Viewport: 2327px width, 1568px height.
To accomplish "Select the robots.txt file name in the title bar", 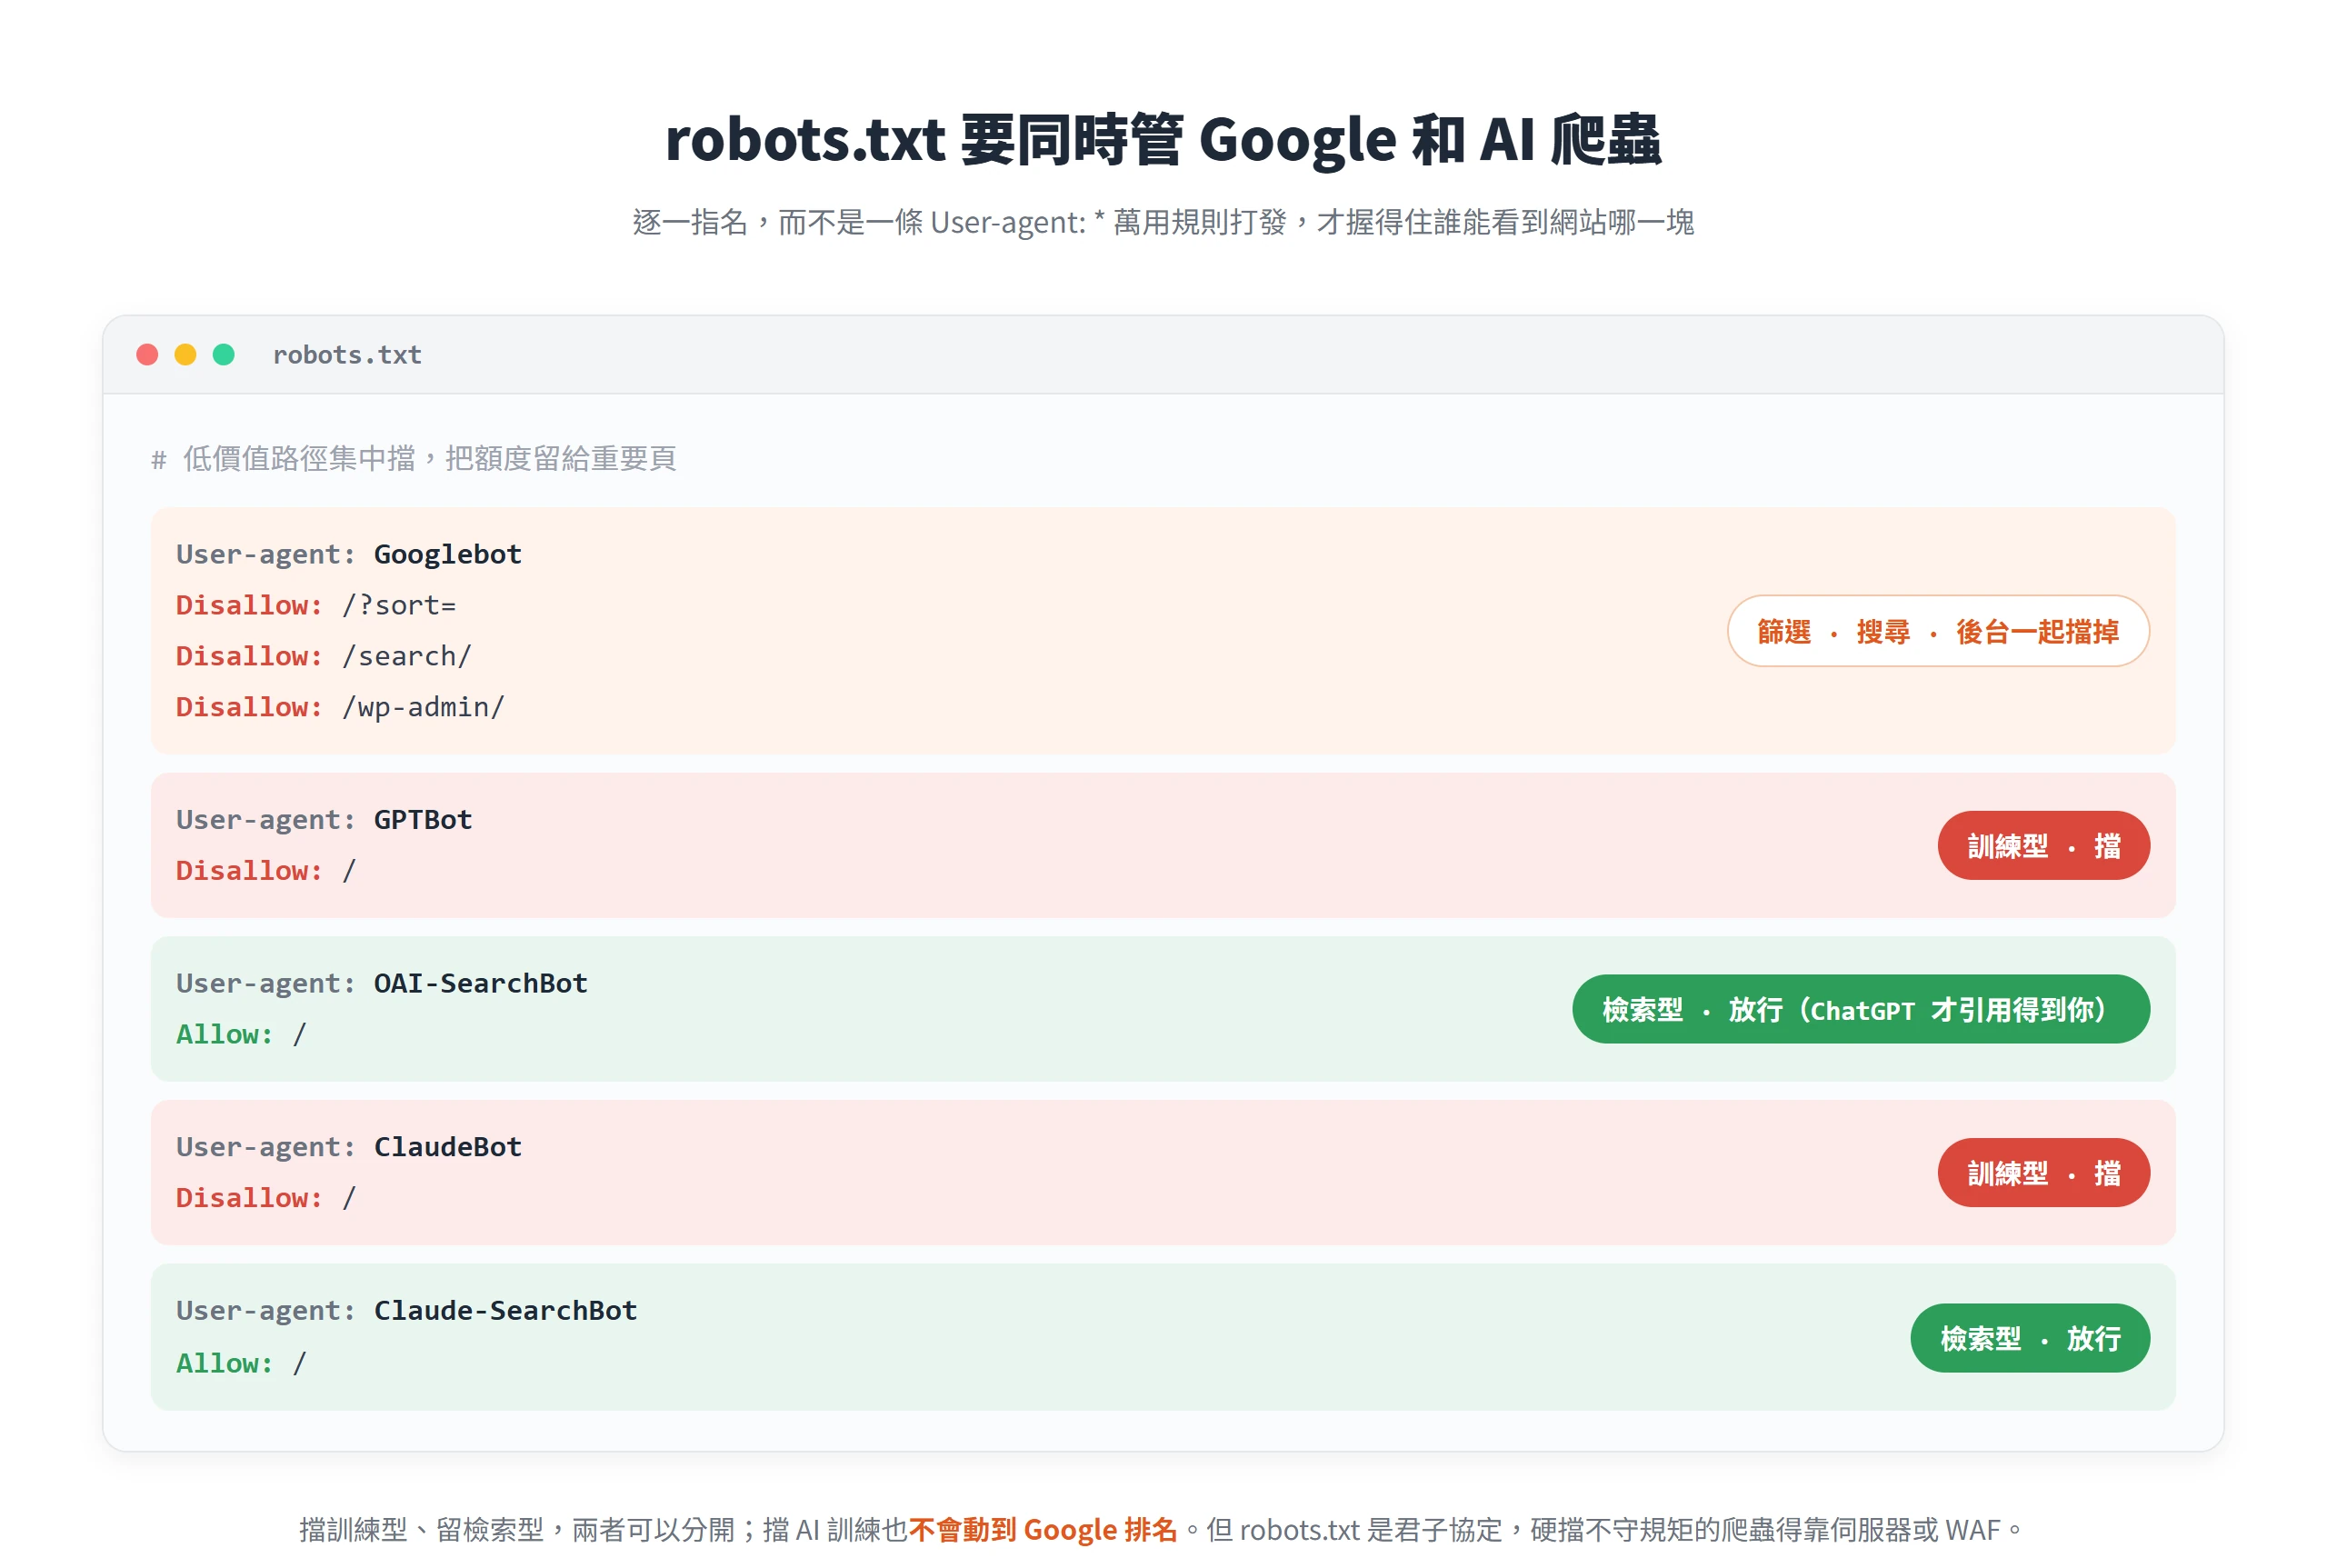I will (x=347, y=355).
